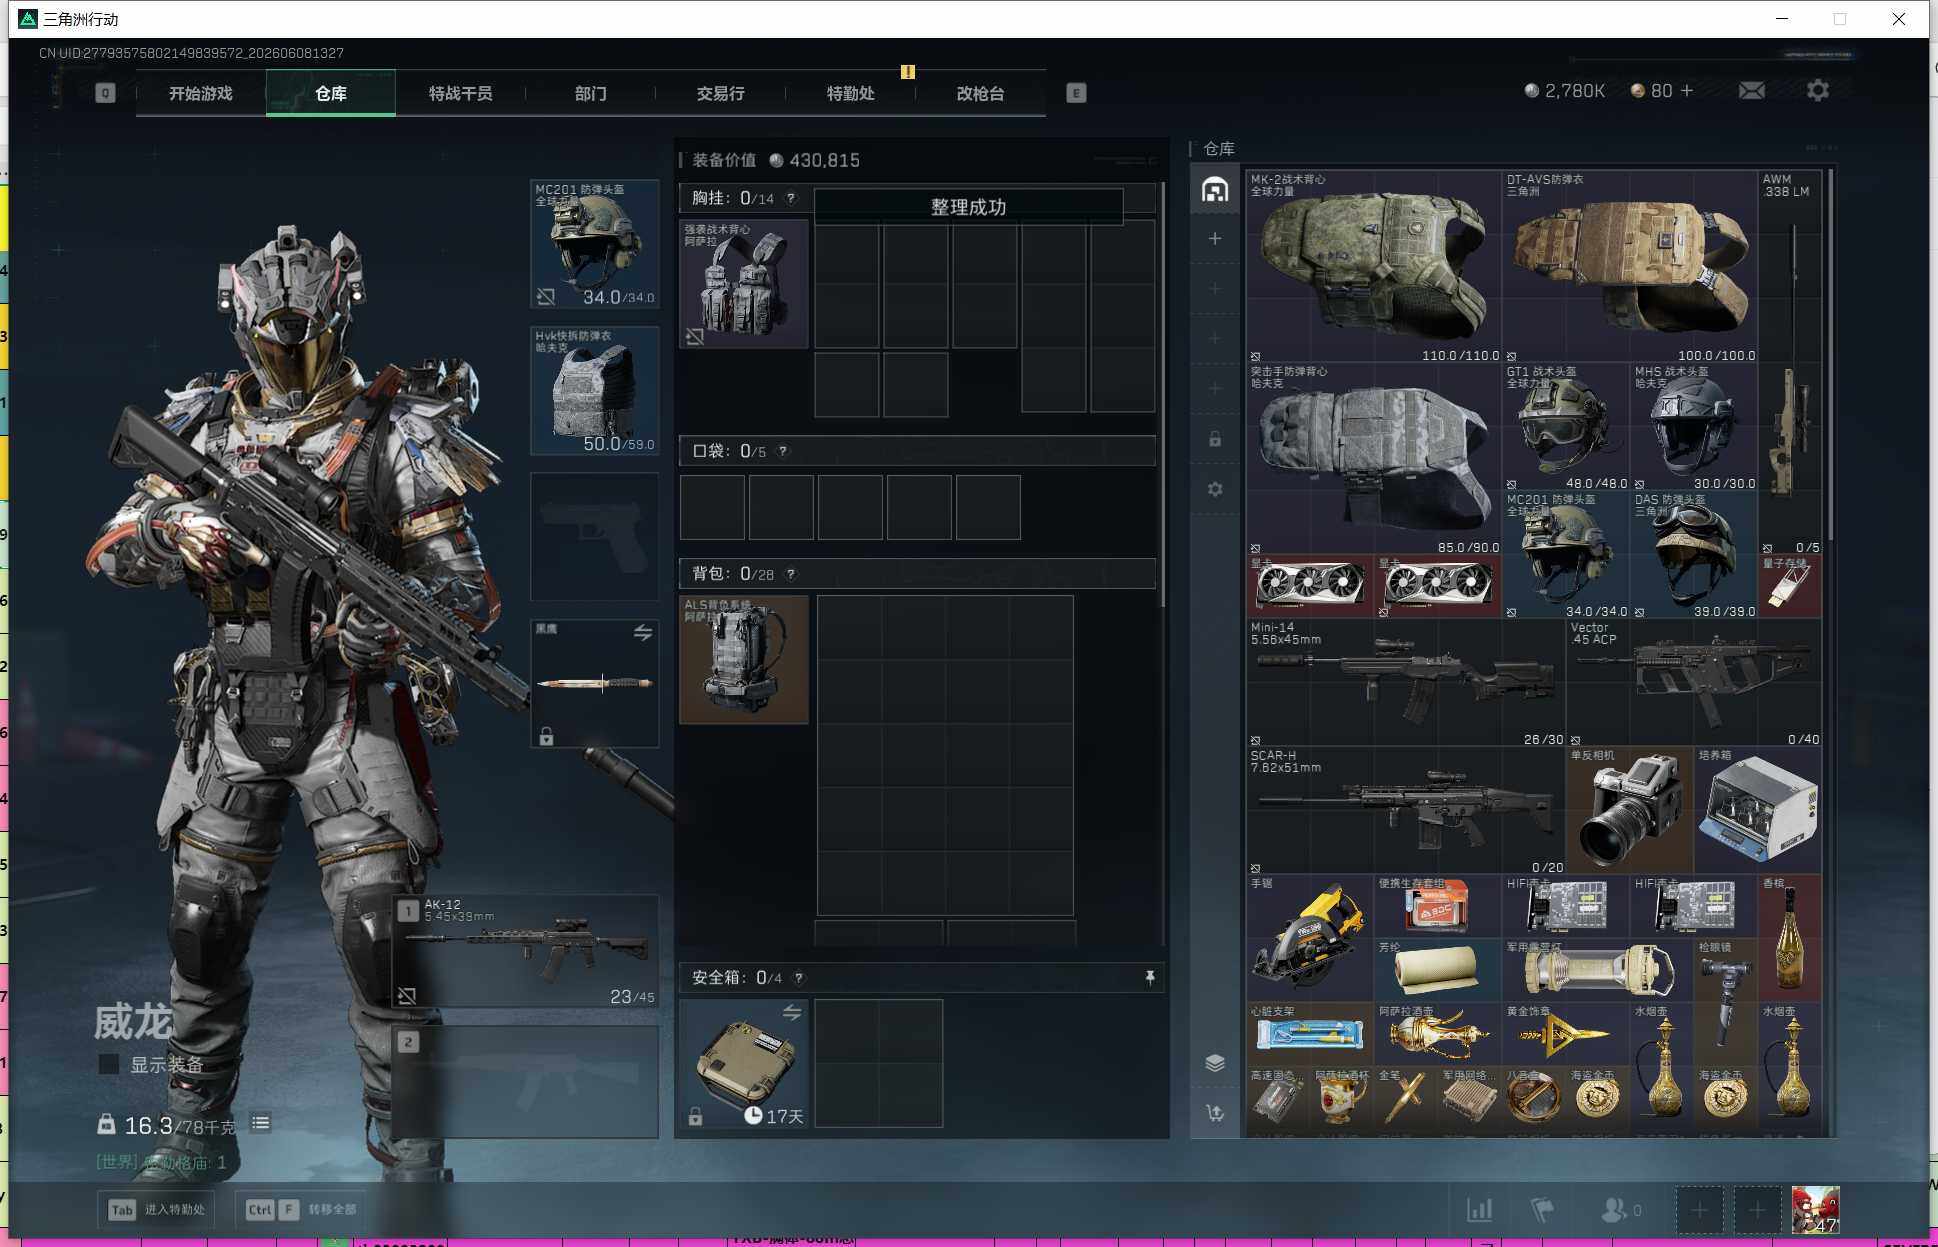
Task: Select the SCAR-H rifle in warehouse
Action: click(x=1406, y=811)
